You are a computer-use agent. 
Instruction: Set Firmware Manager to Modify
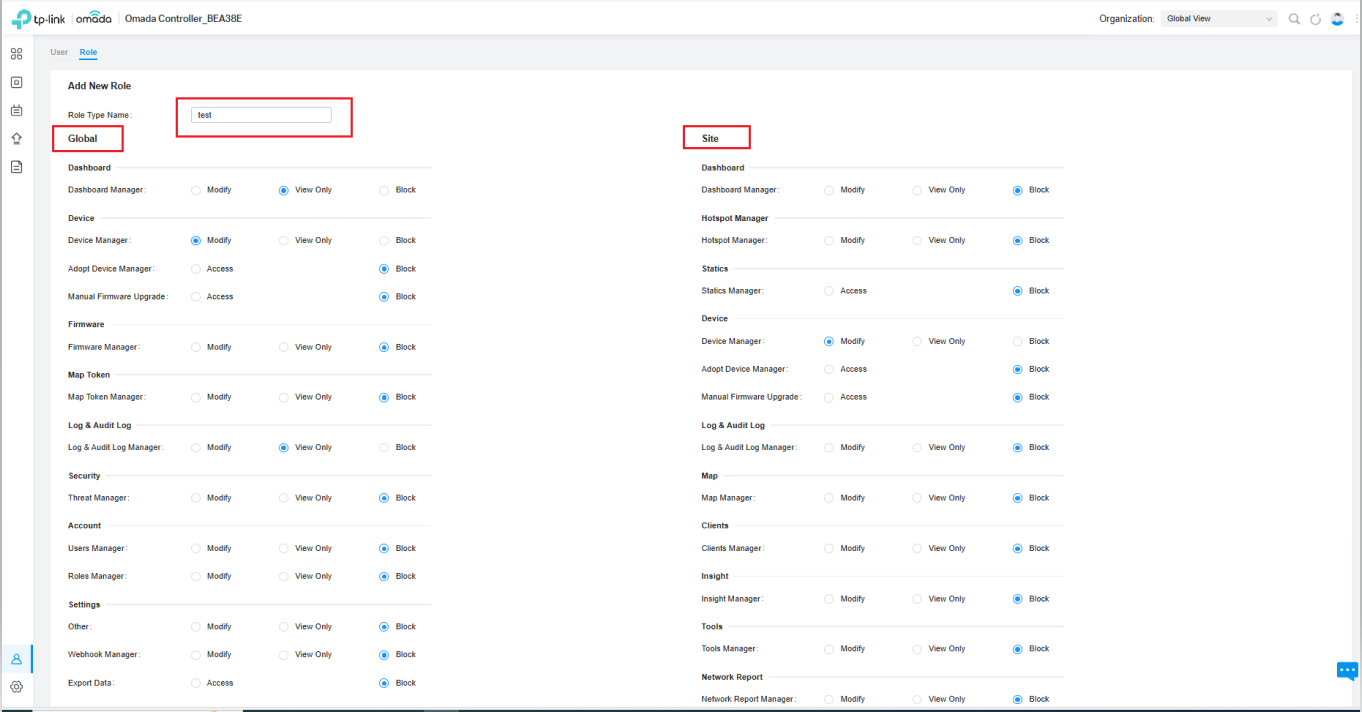tap(195, 347)
